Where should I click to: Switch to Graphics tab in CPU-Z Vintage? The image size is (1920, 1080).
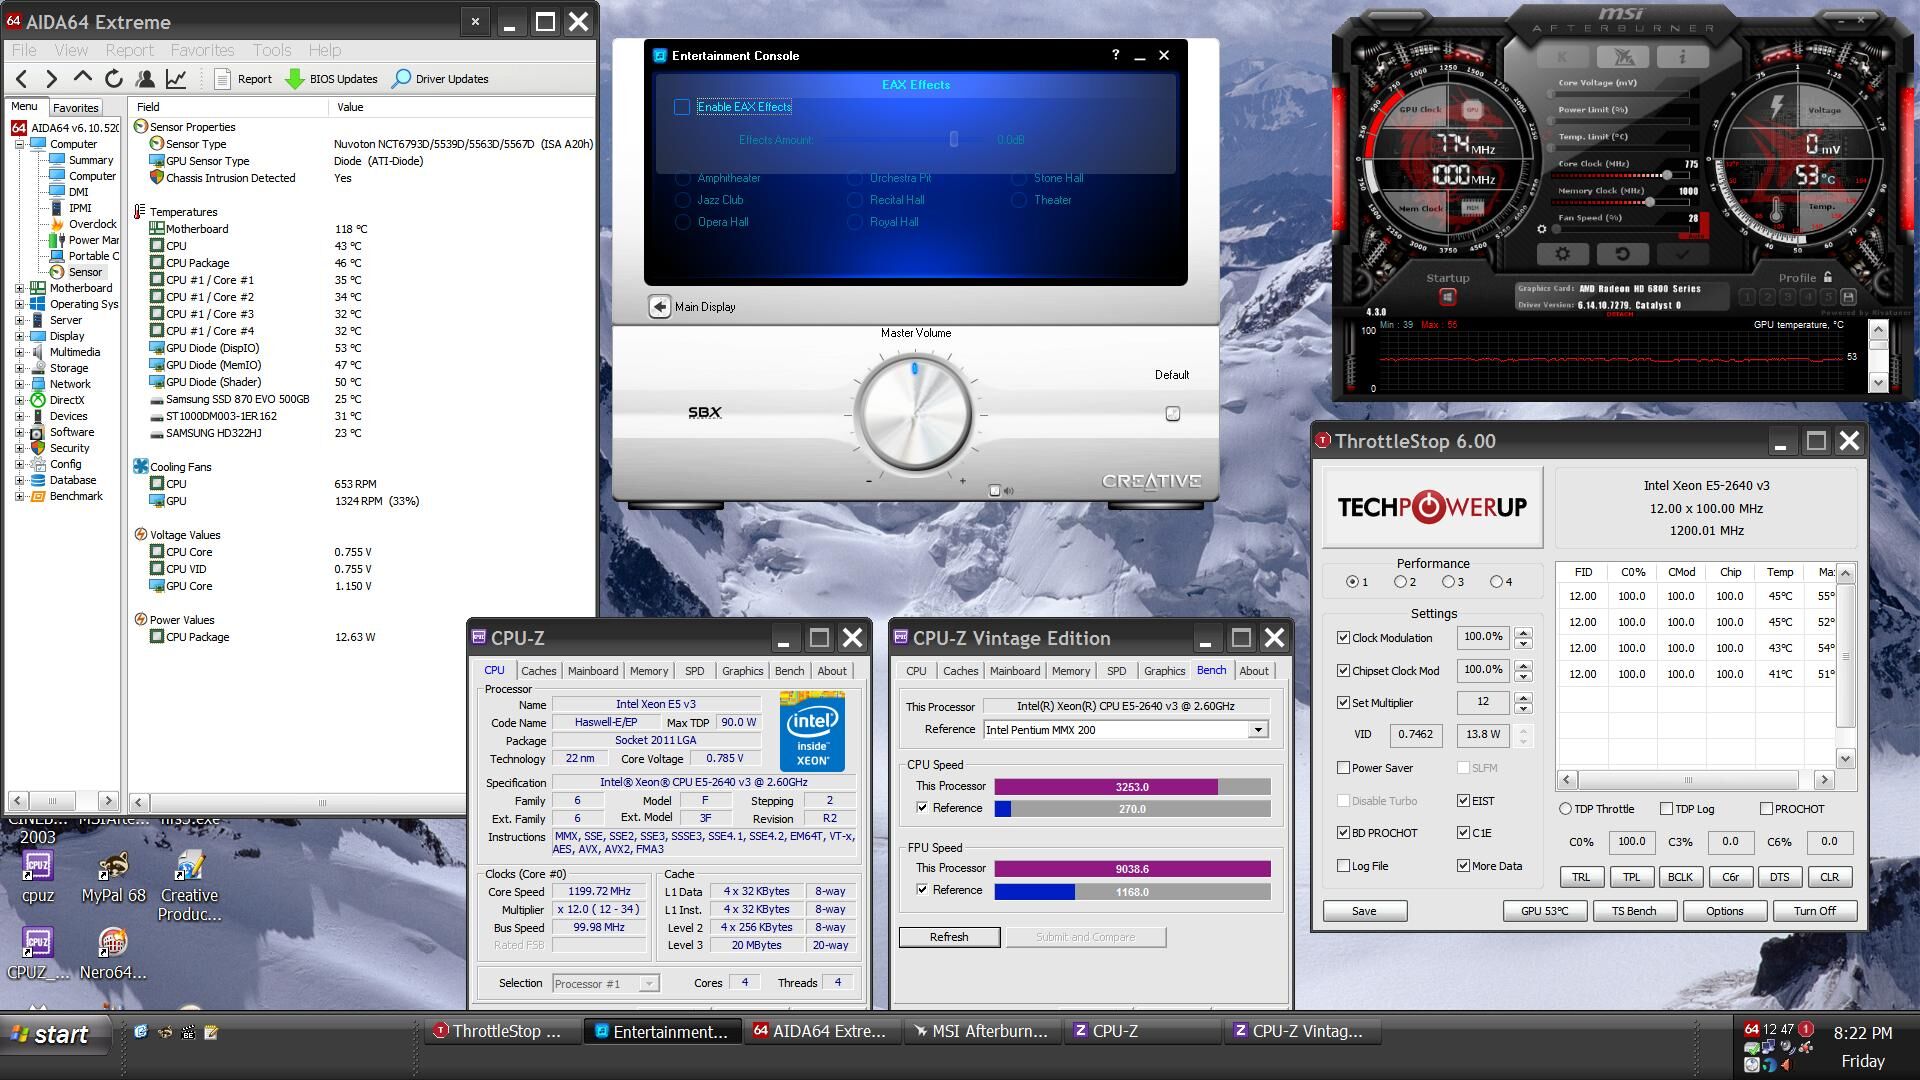pos(1164,670)
